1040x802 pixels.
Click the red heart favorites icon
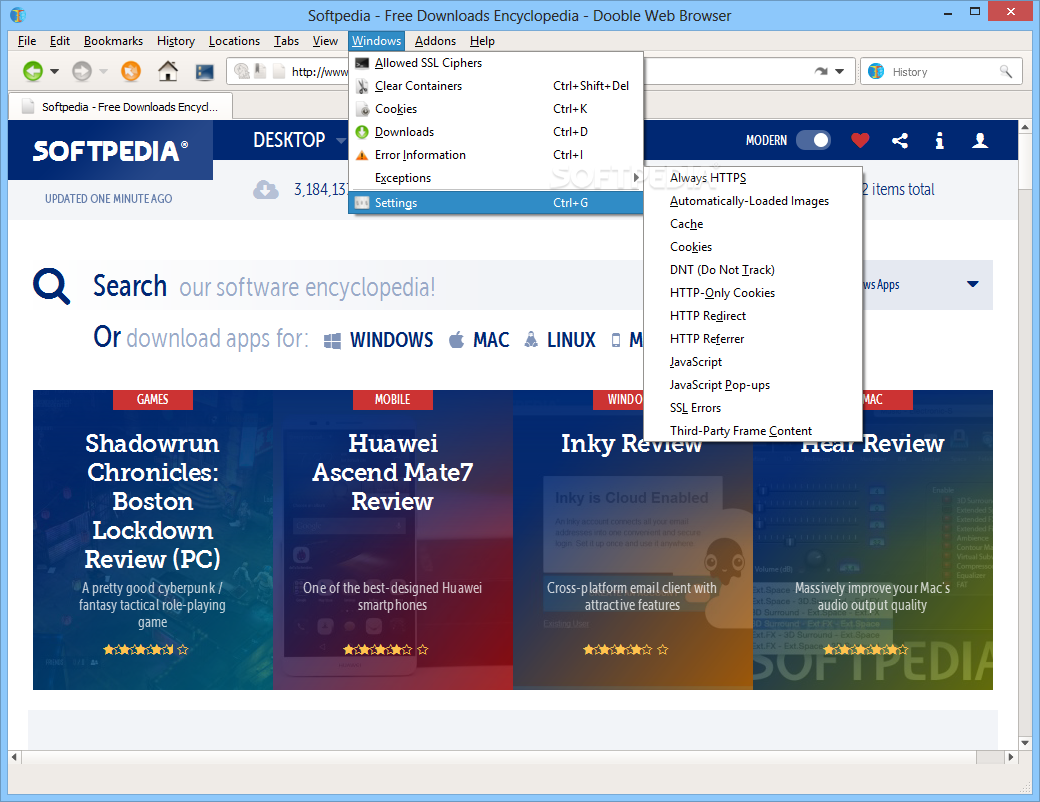860,140
